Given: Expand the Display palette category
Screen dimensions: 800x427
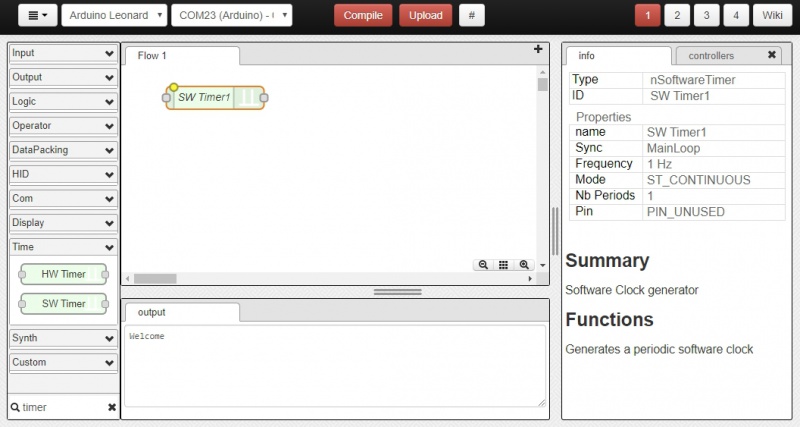Looking at the screenshot, I should coord(63,223).
